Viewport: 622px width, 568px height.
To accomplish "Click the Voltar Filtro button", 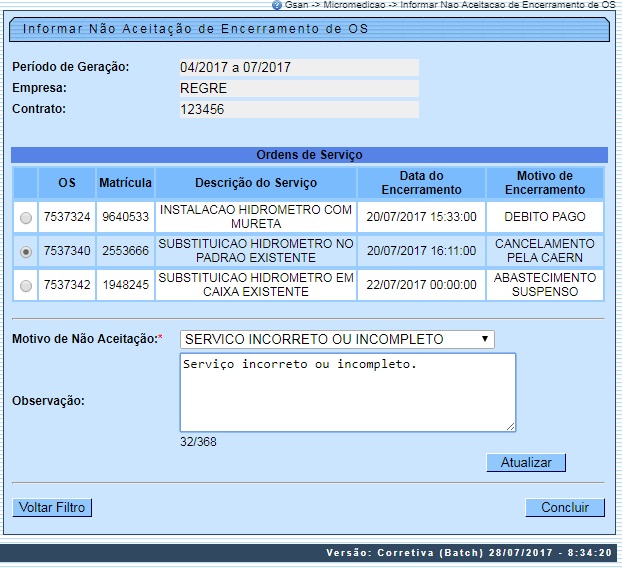I will pos(52,508).
